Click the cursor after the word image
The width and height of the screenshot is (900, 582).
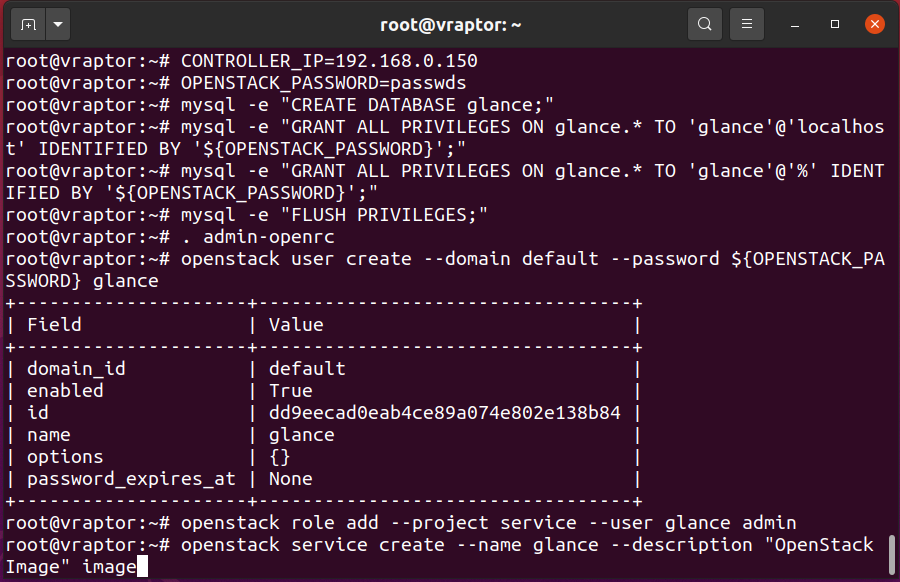pos(142,567)
